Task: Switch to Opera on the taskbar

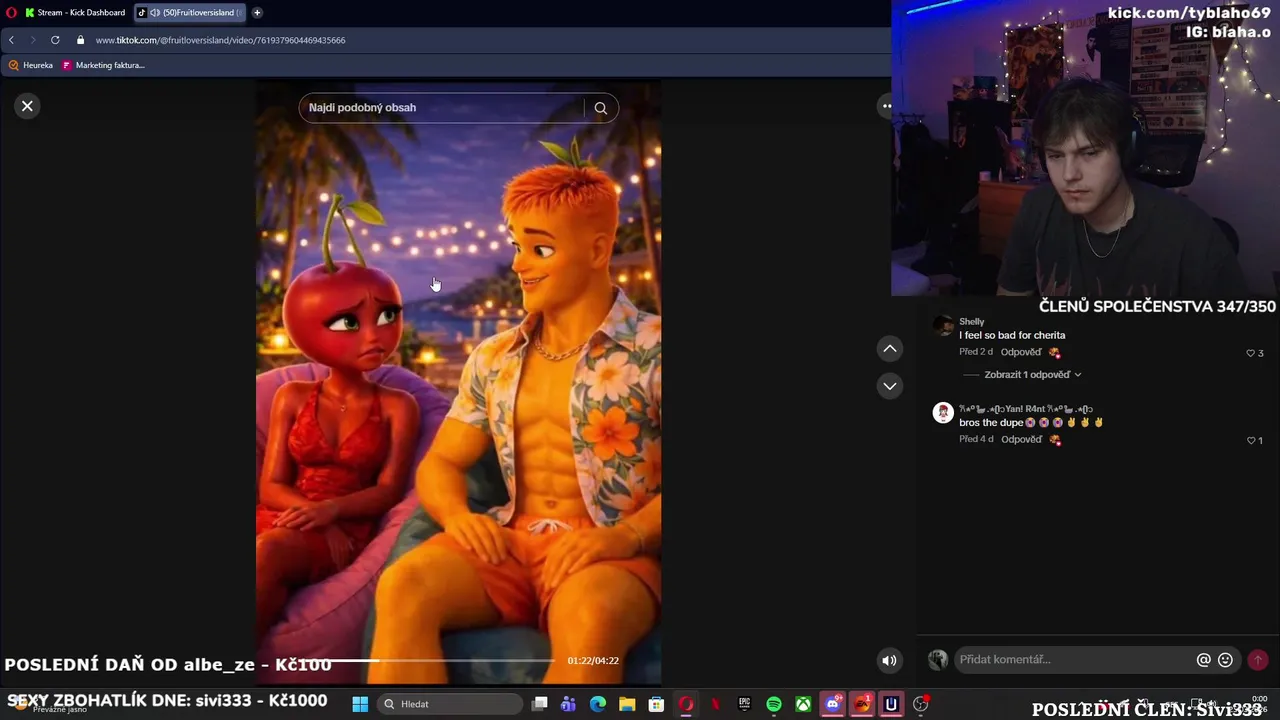Action: pyautogui.click(x=686, y=704)
